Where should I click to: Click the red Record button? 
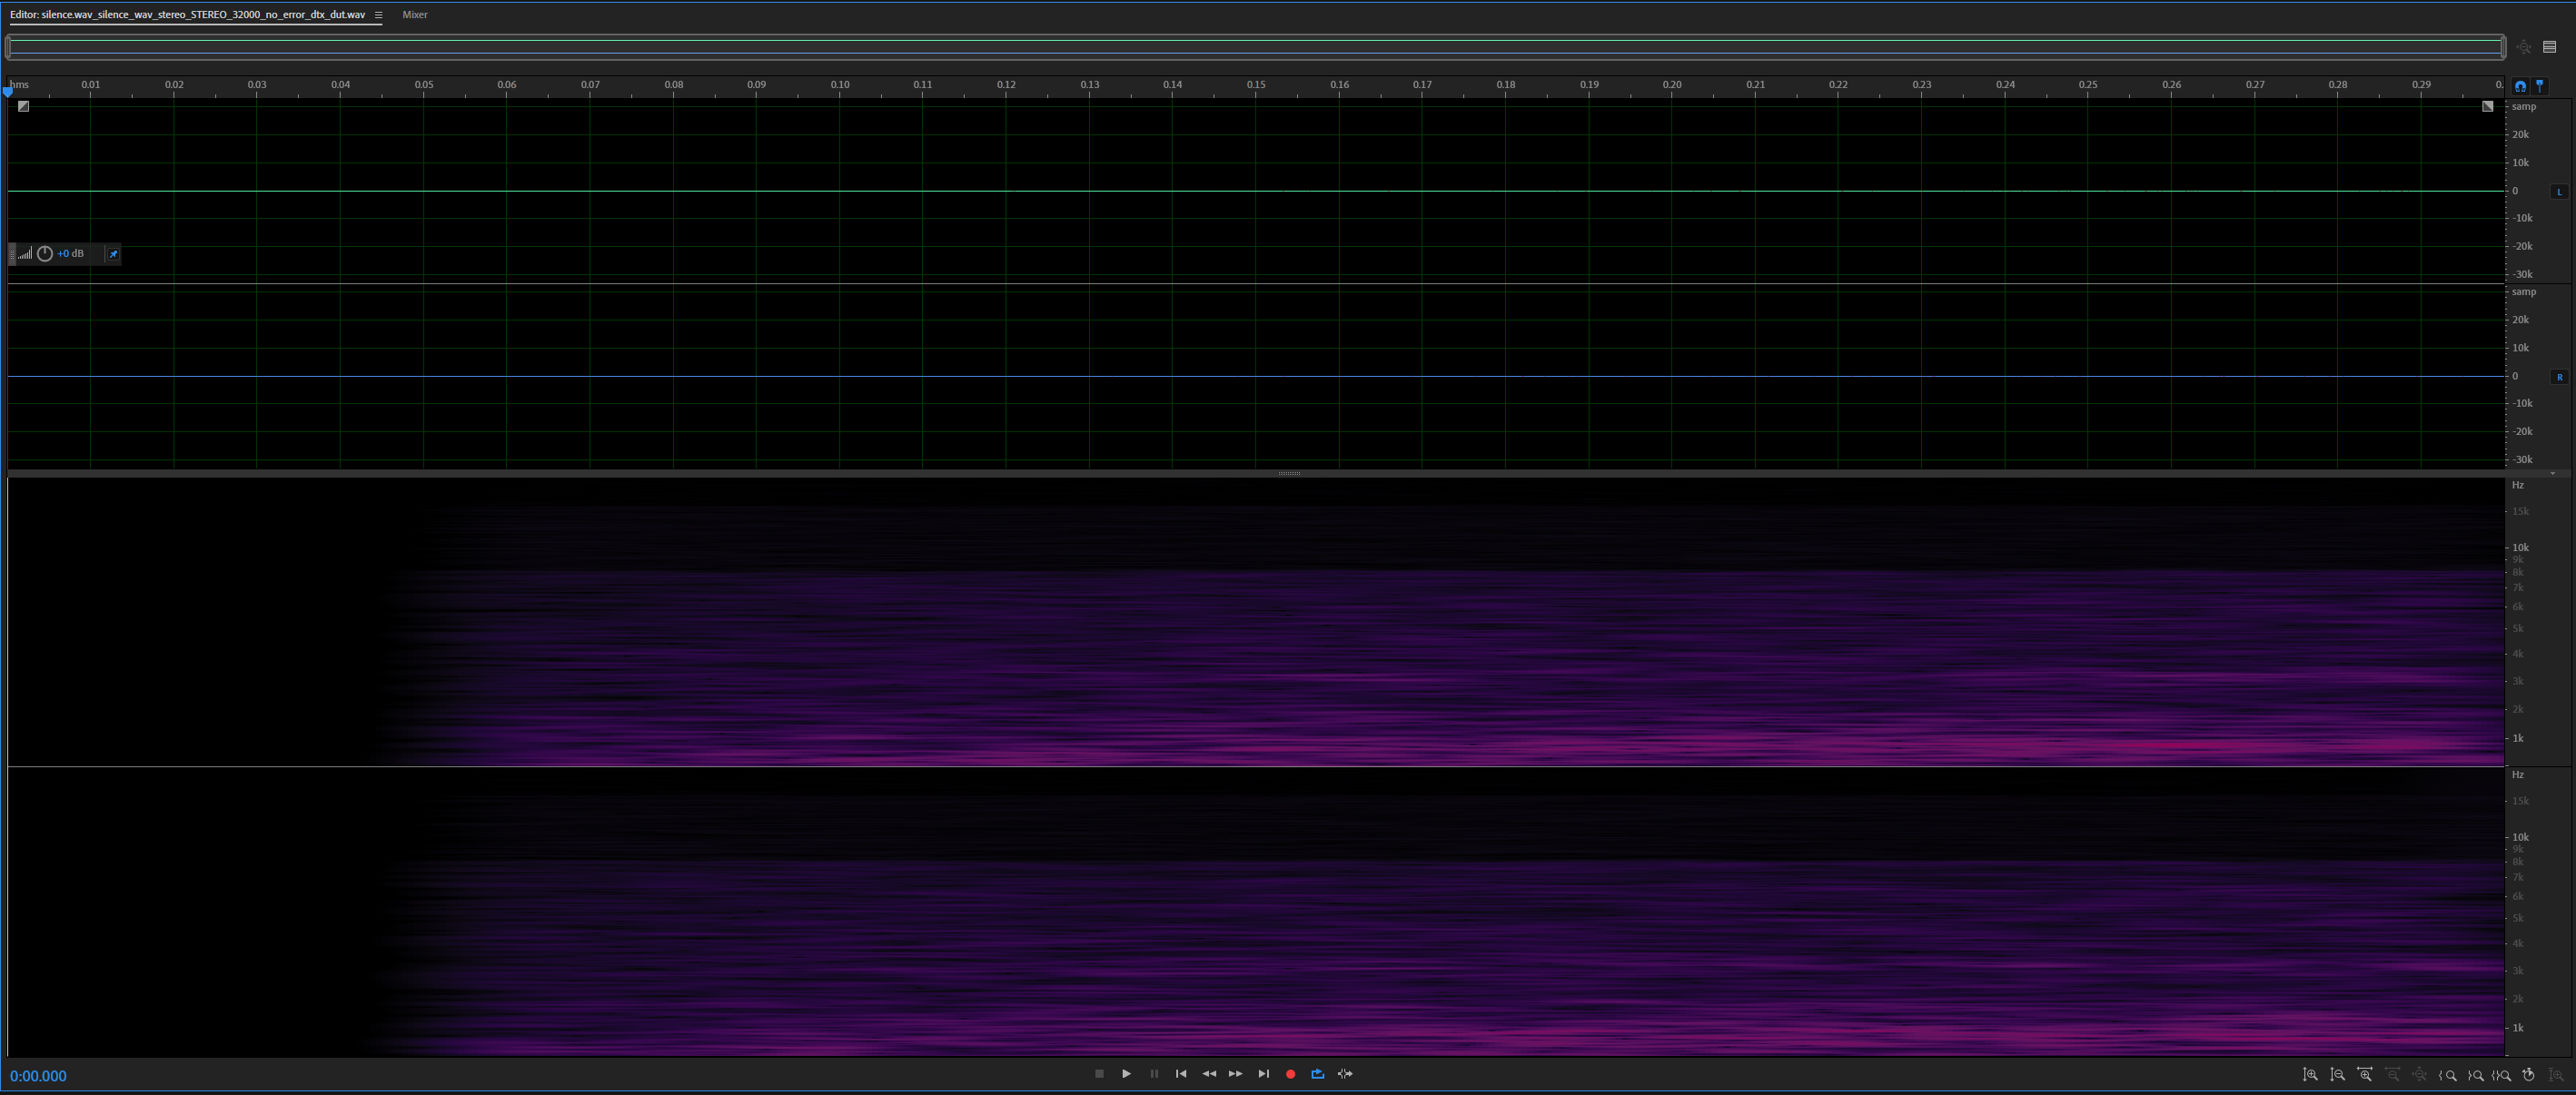[1290, 1074]
